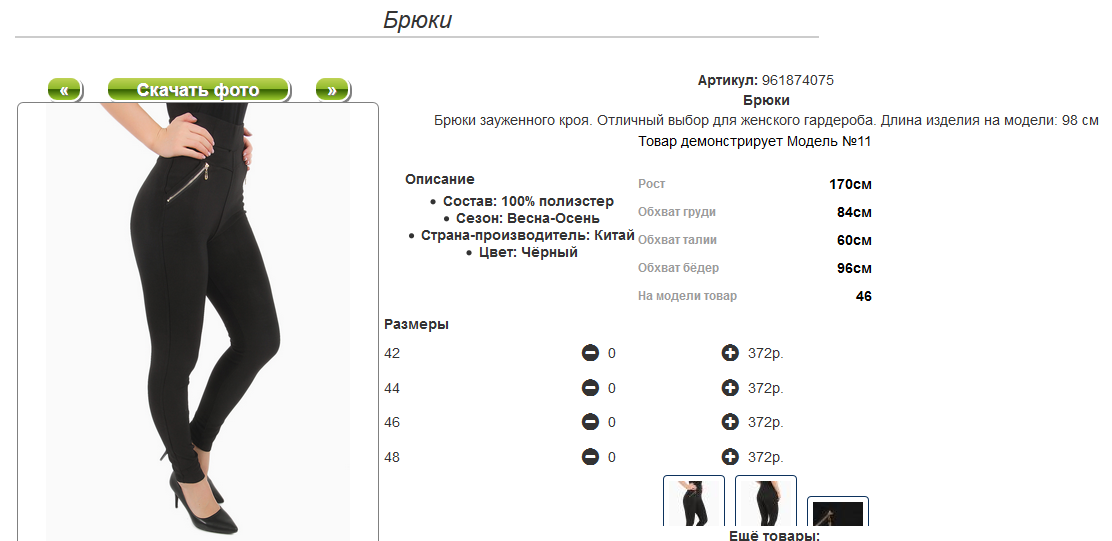Screen dimensions: 1112x541
Task: Click the Брюки page heading
Action: (417, 20)
